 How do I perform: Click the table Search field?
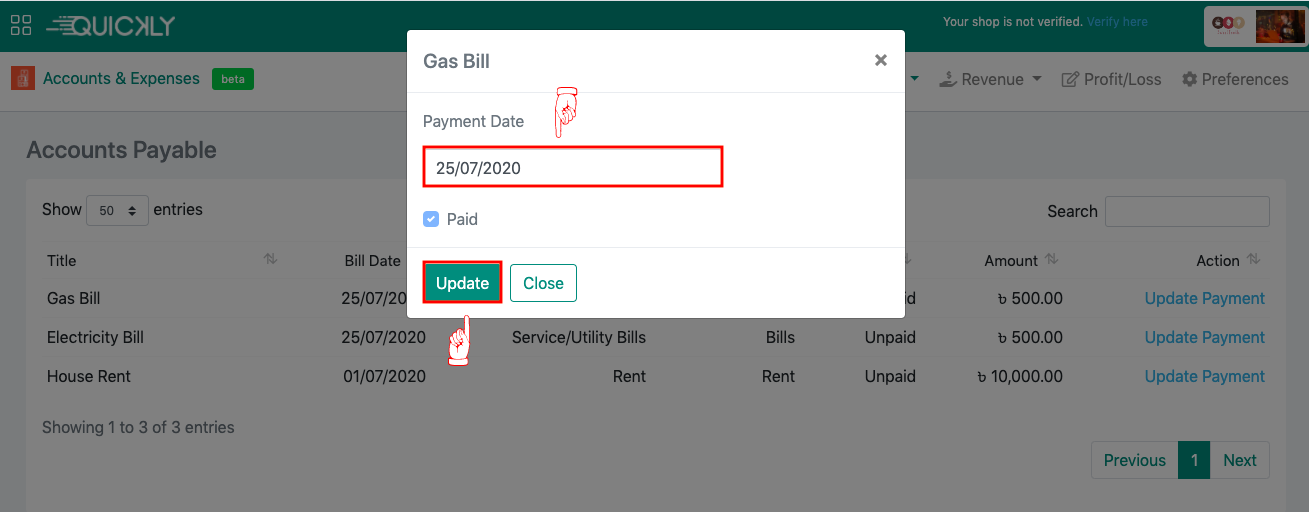[1187, 211]
